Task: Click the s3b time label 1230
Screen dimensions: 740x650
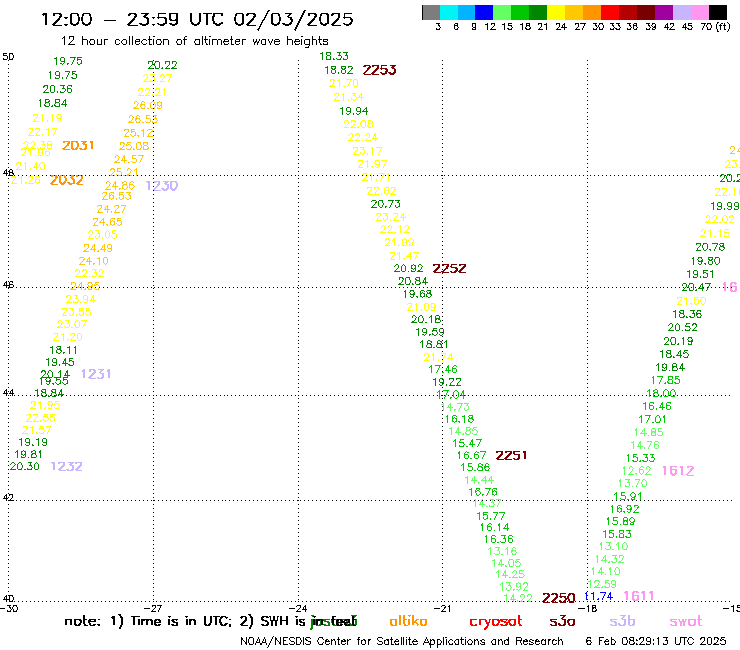Action: click(162, 186)
